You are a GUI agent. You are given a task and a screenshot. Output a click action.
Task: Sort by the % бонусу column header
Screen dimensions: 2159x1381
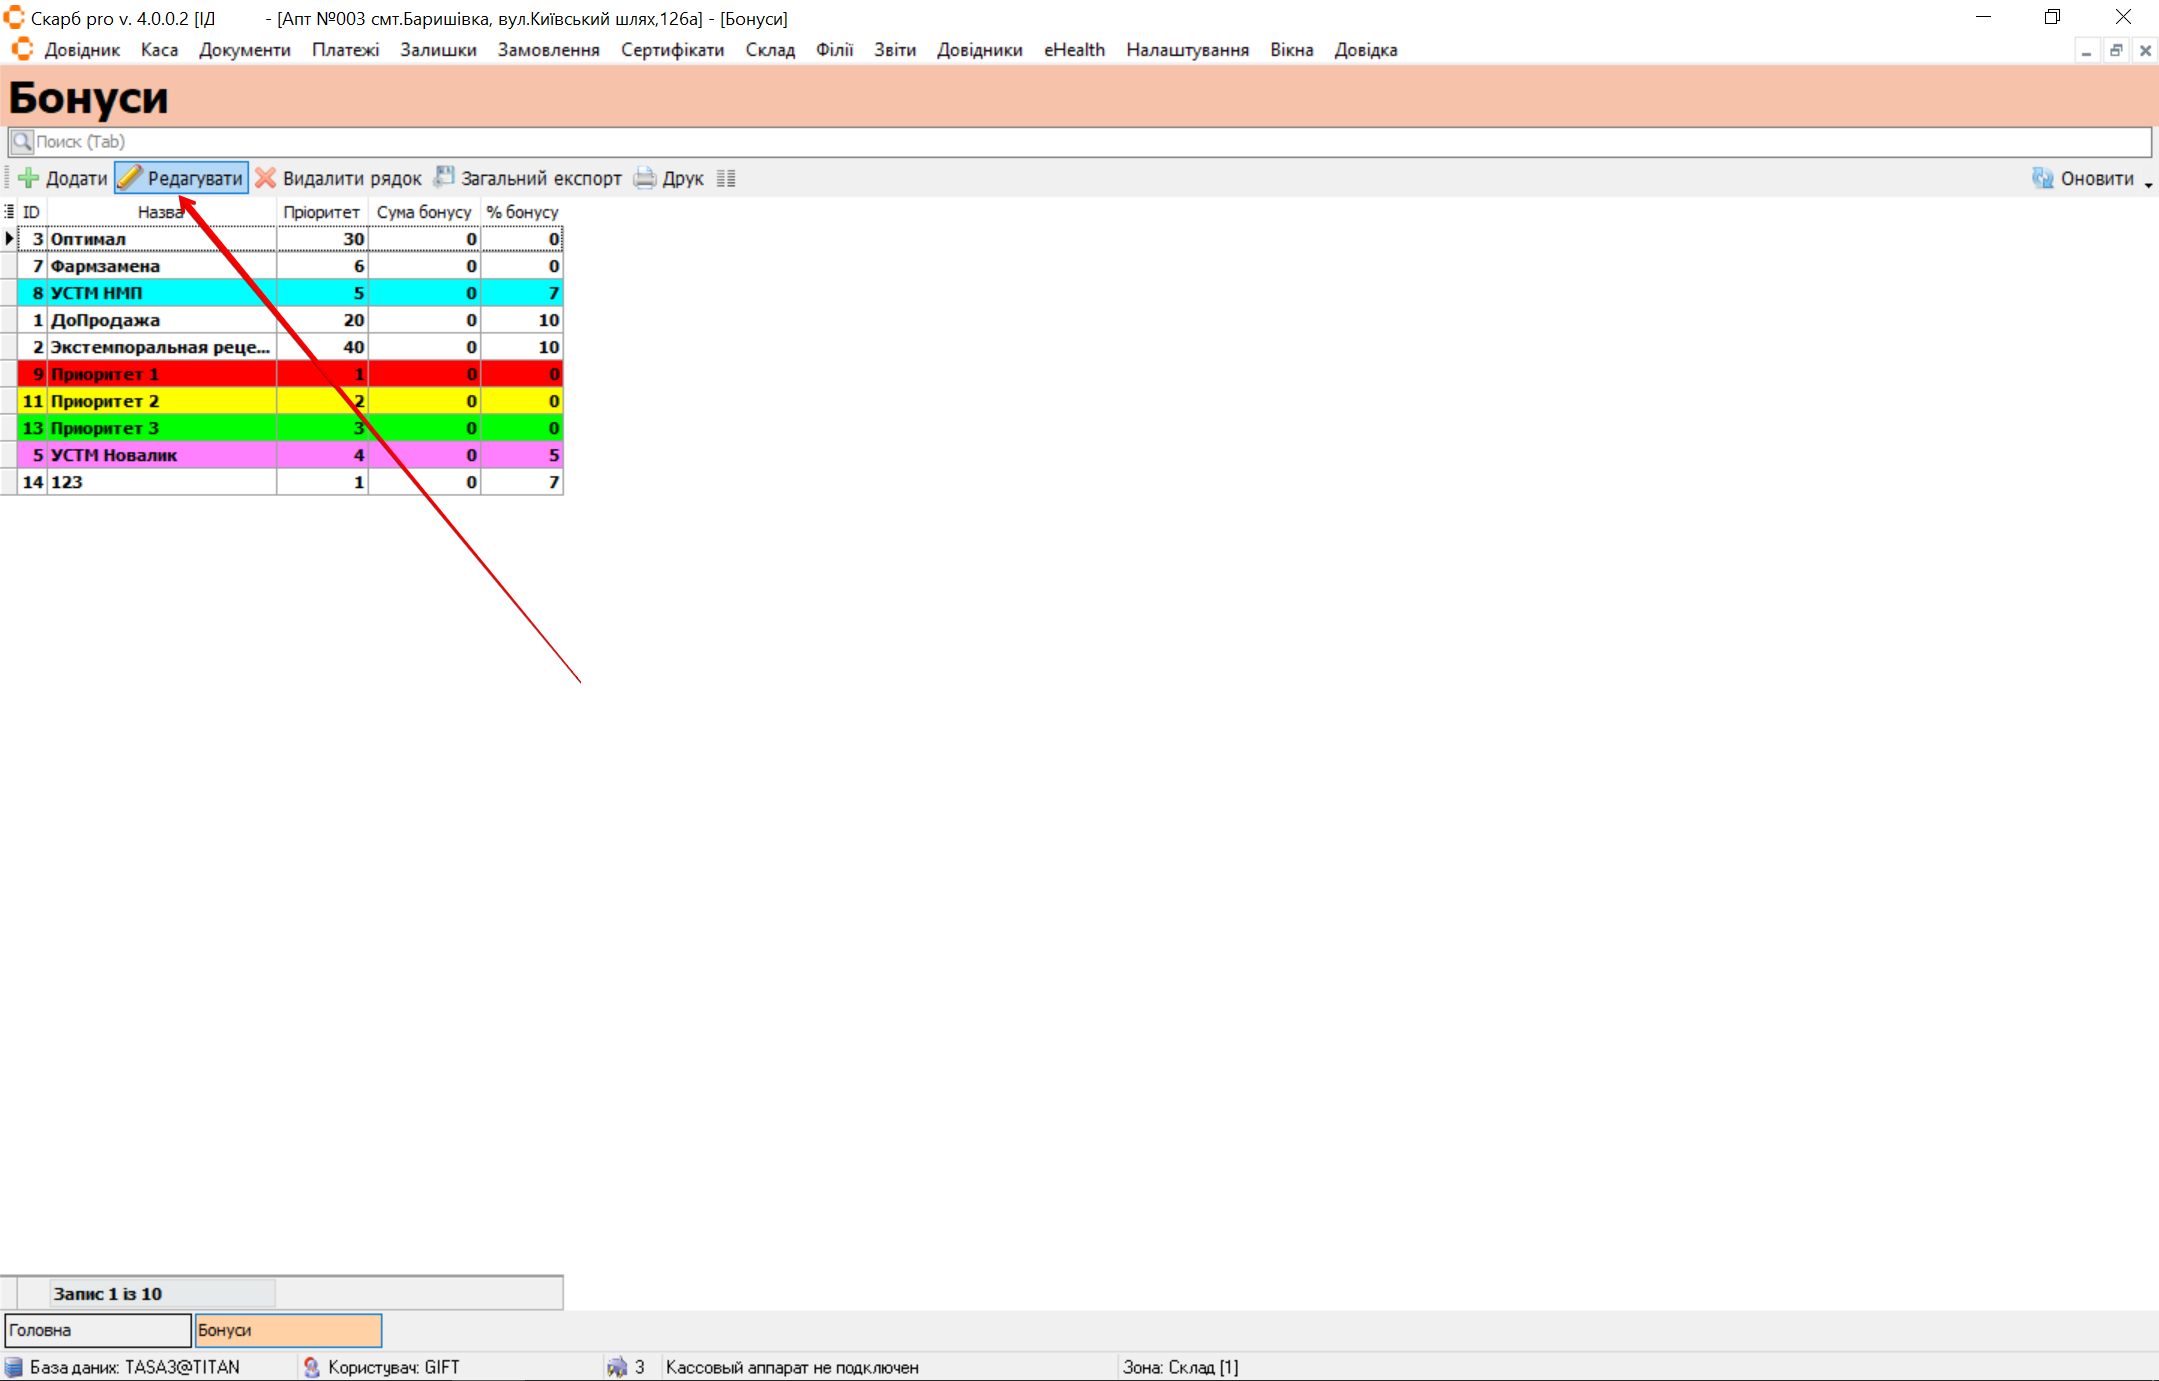pyautogui.click(x=522, y=212)
